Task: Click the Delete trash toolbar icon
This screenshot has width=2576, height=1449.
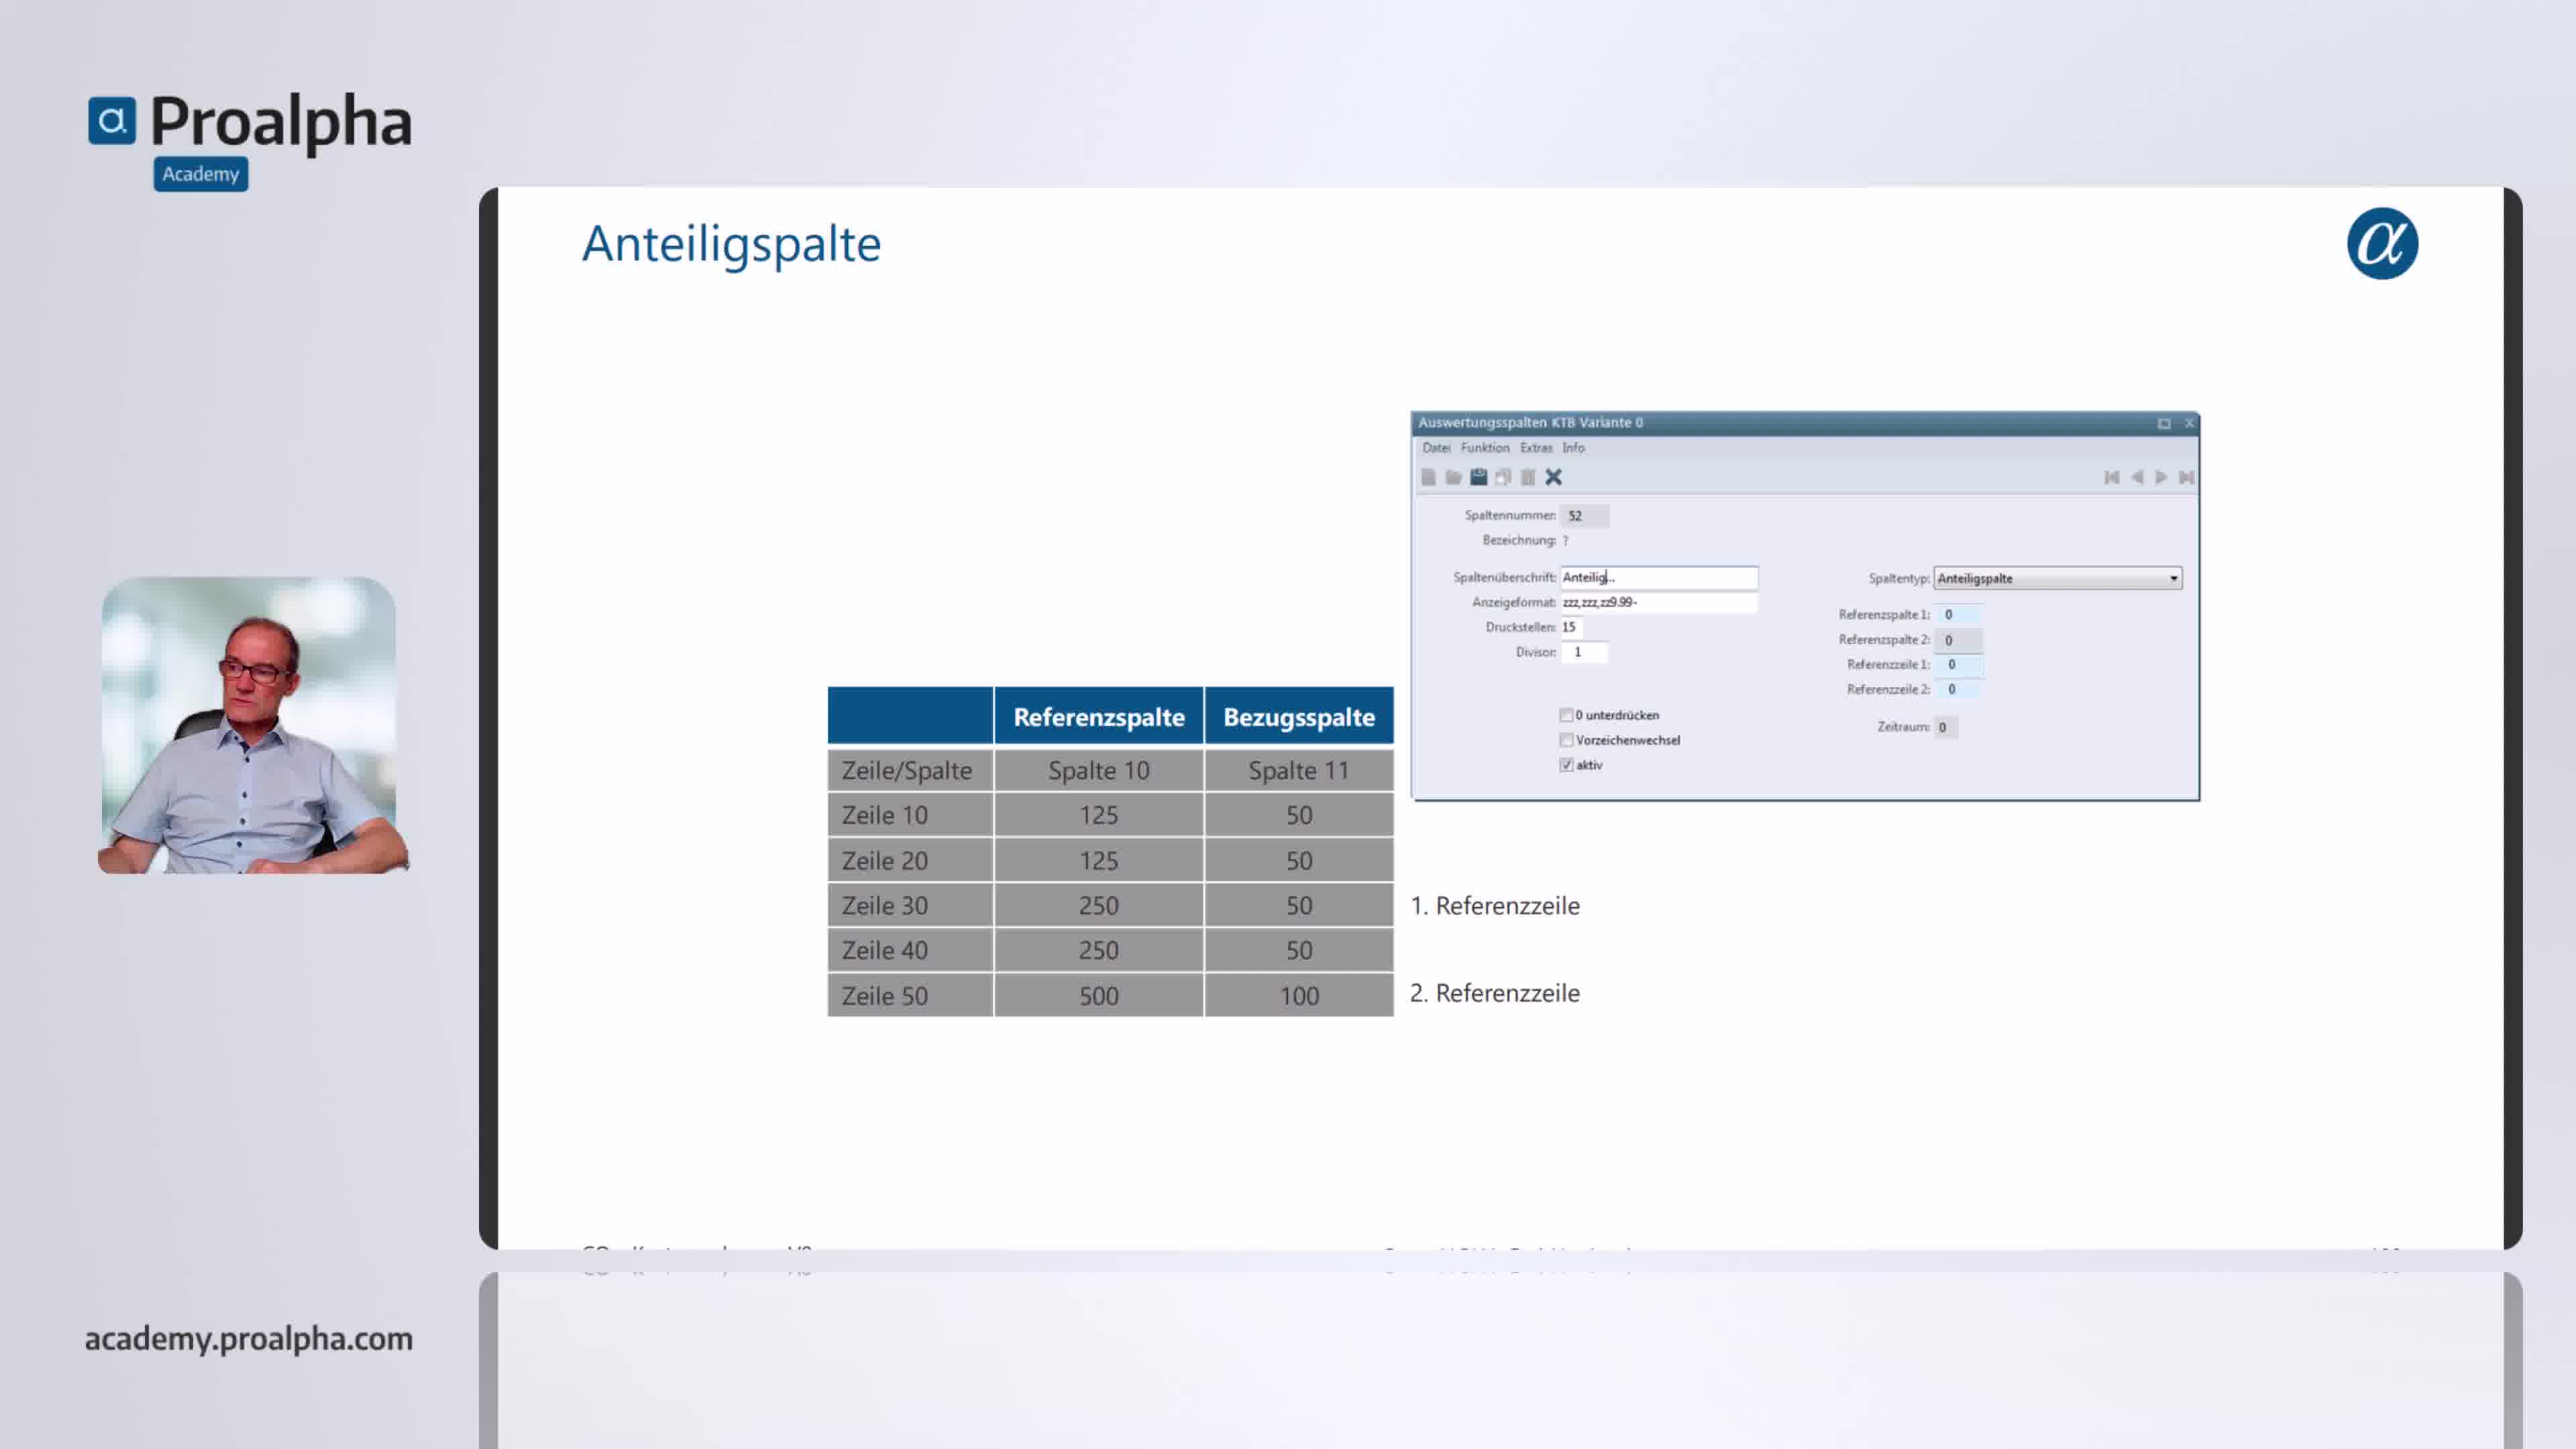Action: 1528,477
